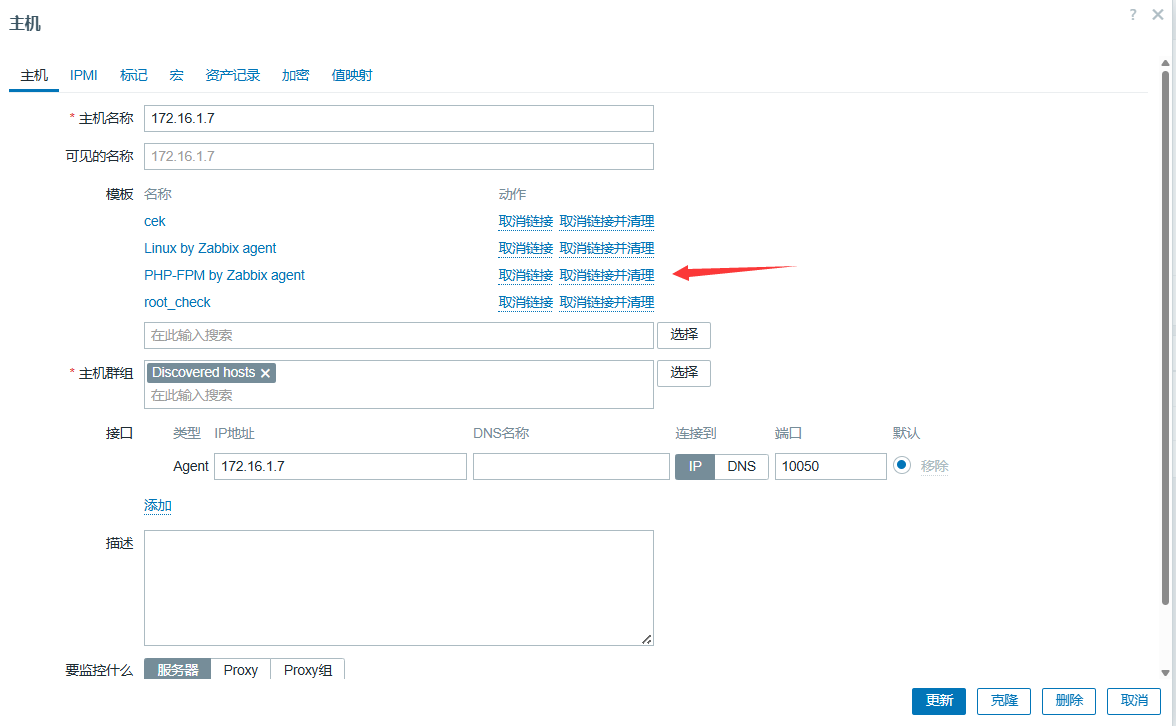Click 选择 button for host groups

684,373
